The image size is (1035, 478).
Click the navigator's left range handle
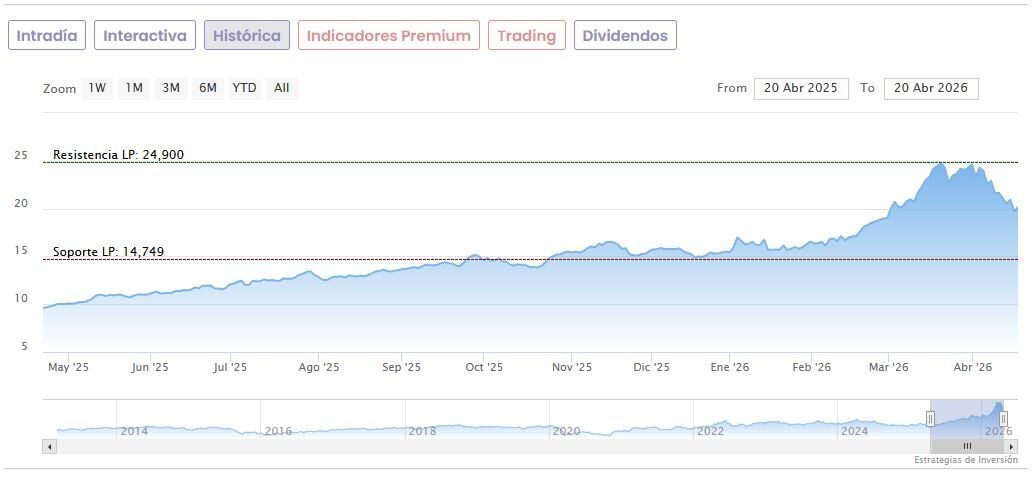pyautogui.click(x=930, y=418)
